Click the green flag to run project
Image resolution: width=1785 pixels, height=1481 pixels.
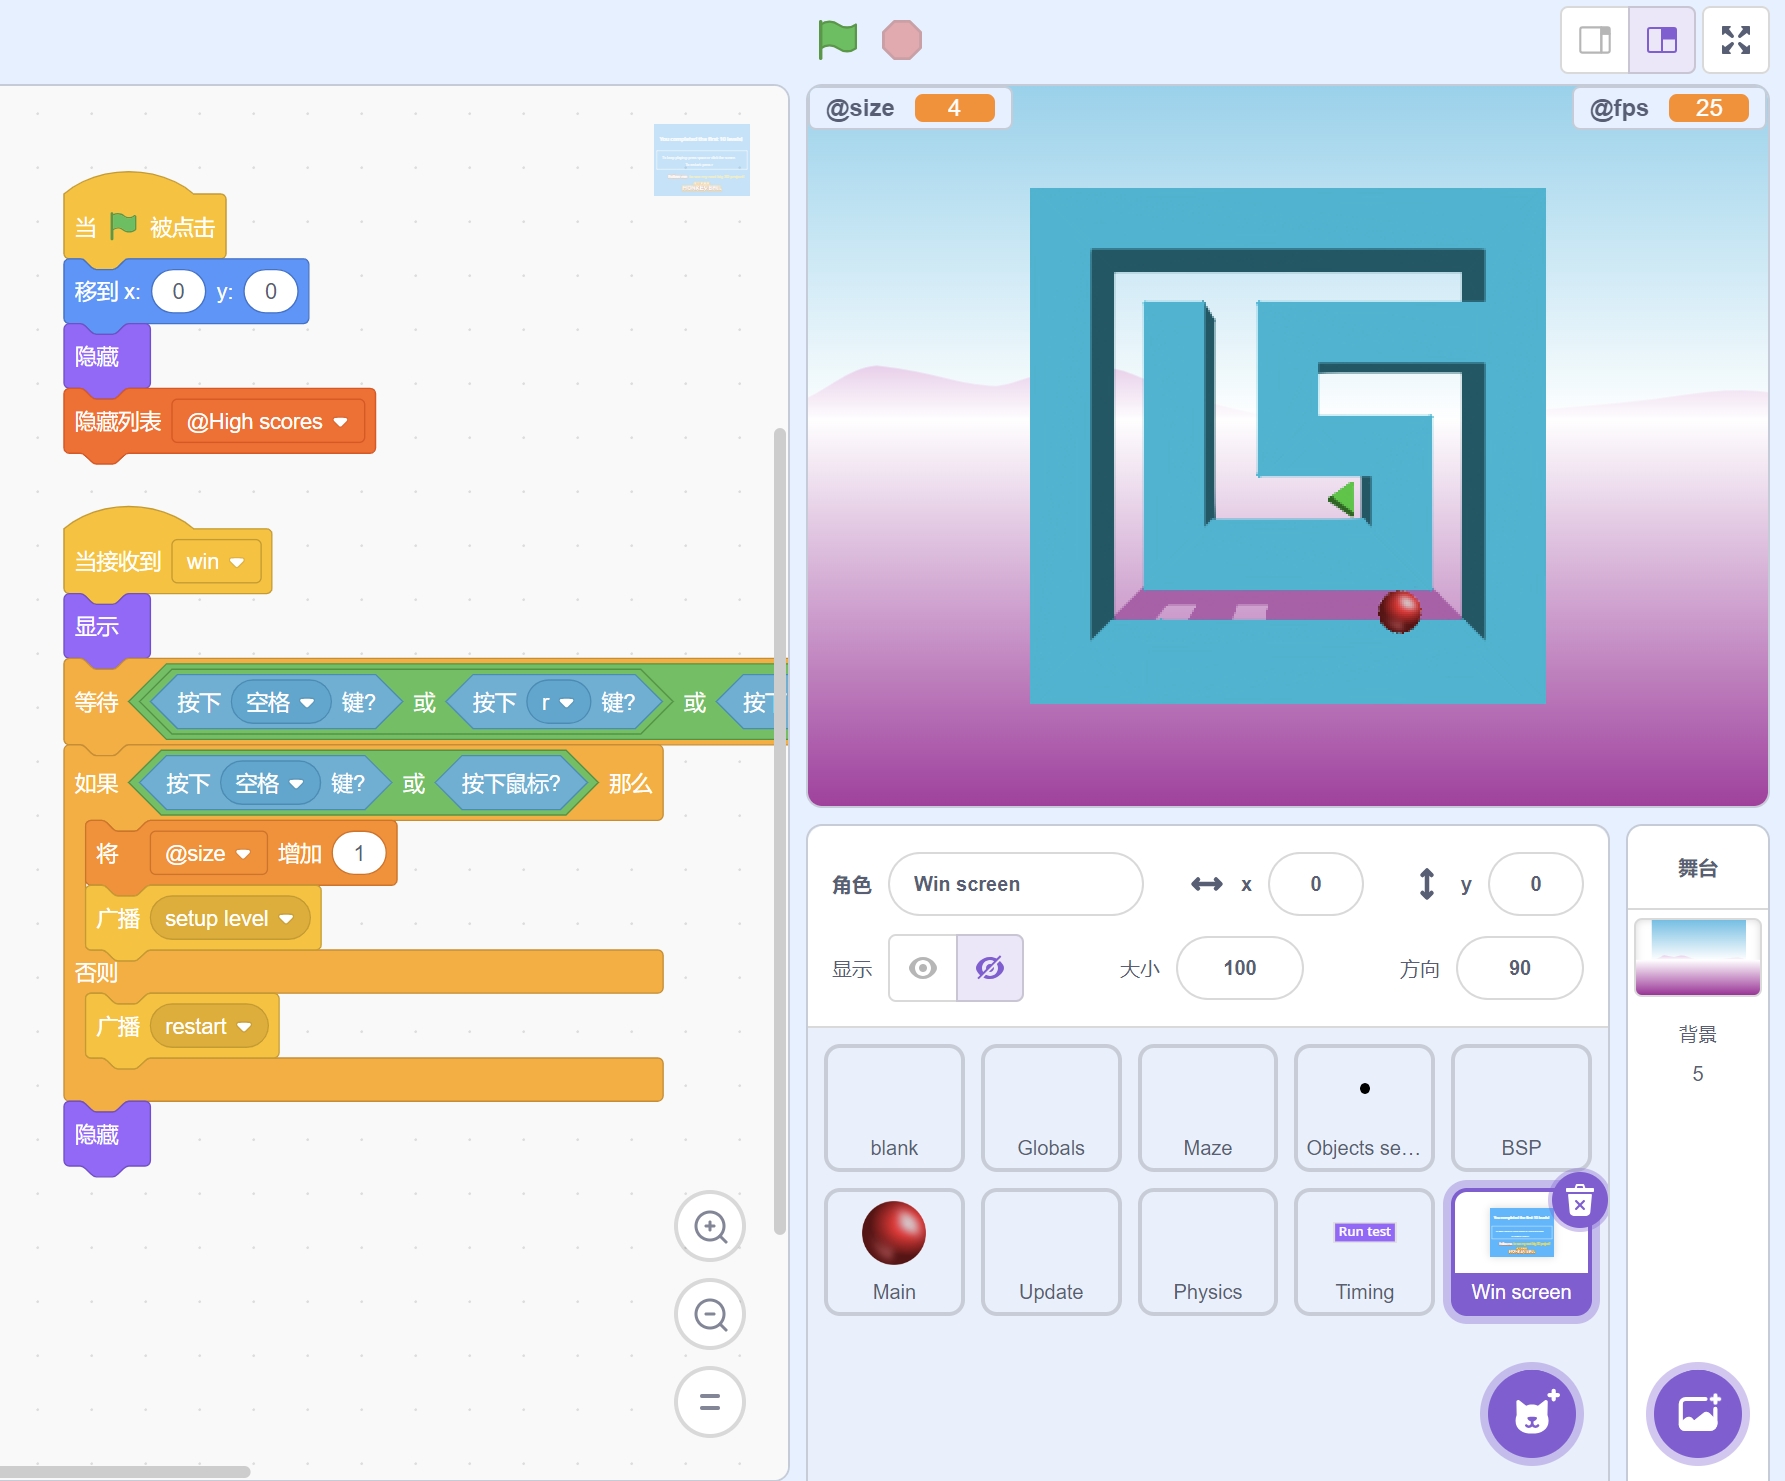pyautogui.click(x=837, y=40)
